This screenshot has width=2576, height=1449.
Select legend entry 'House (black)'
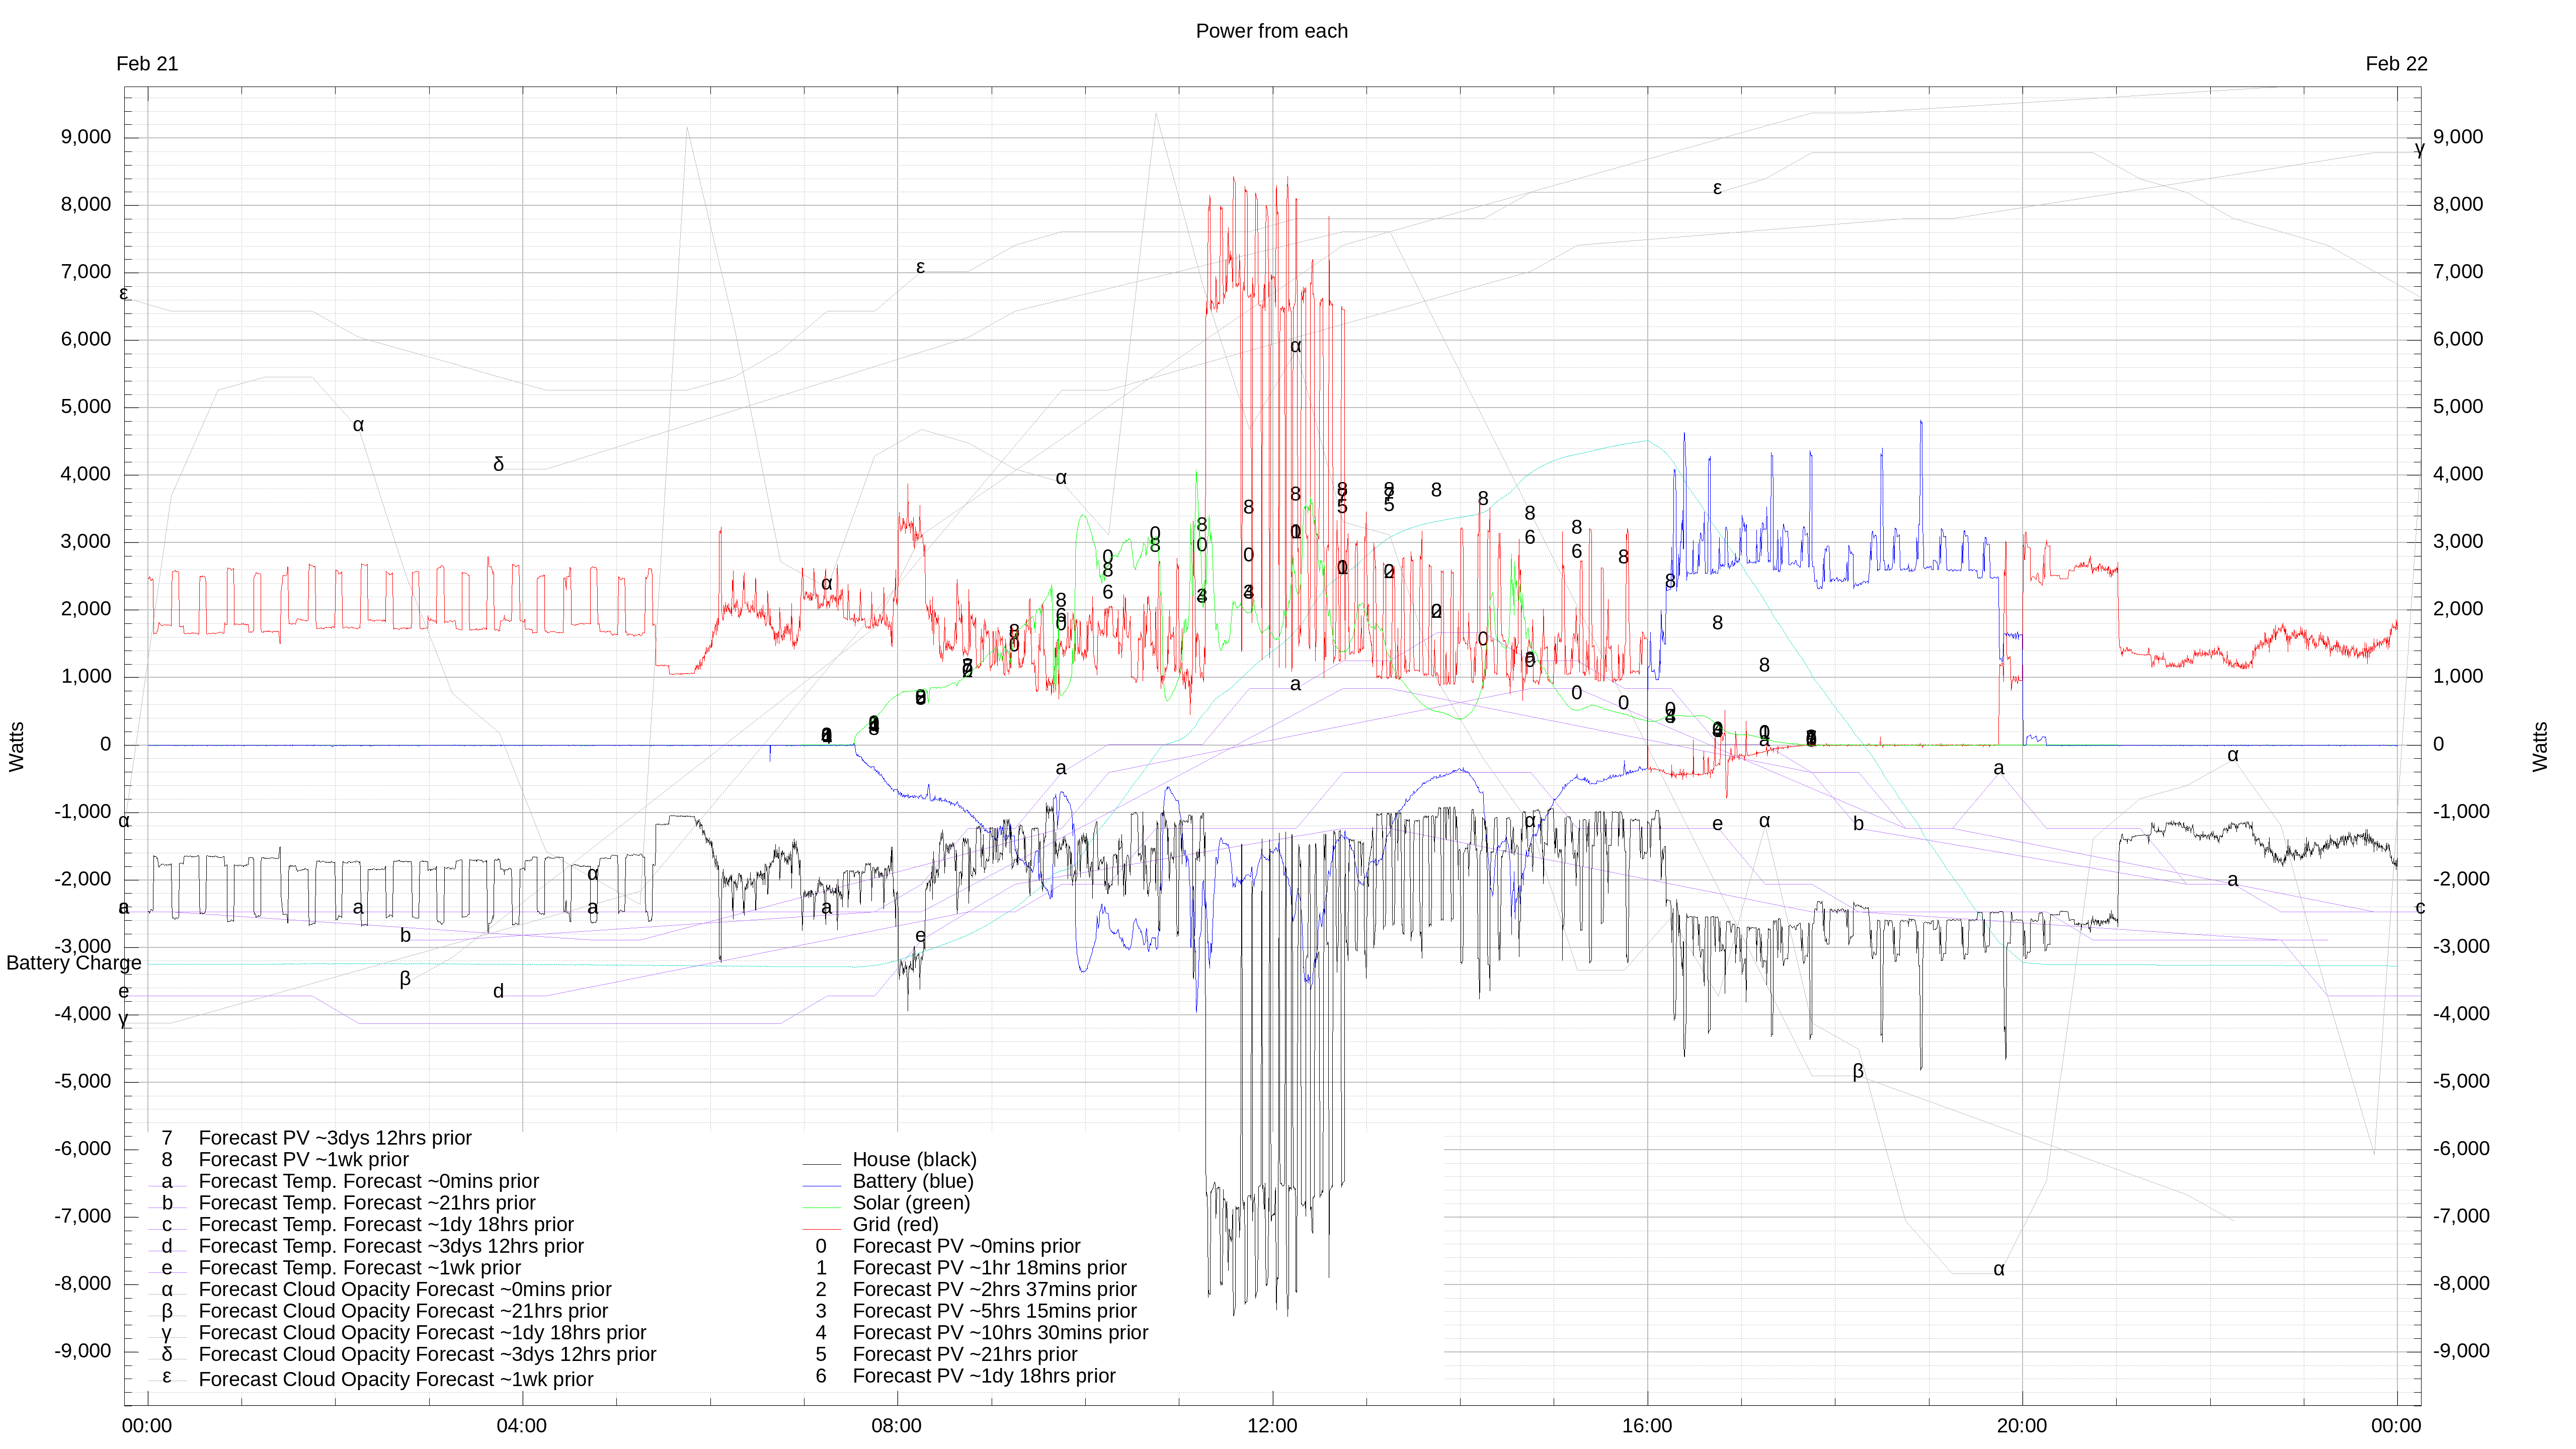[x=914, y=1160]
